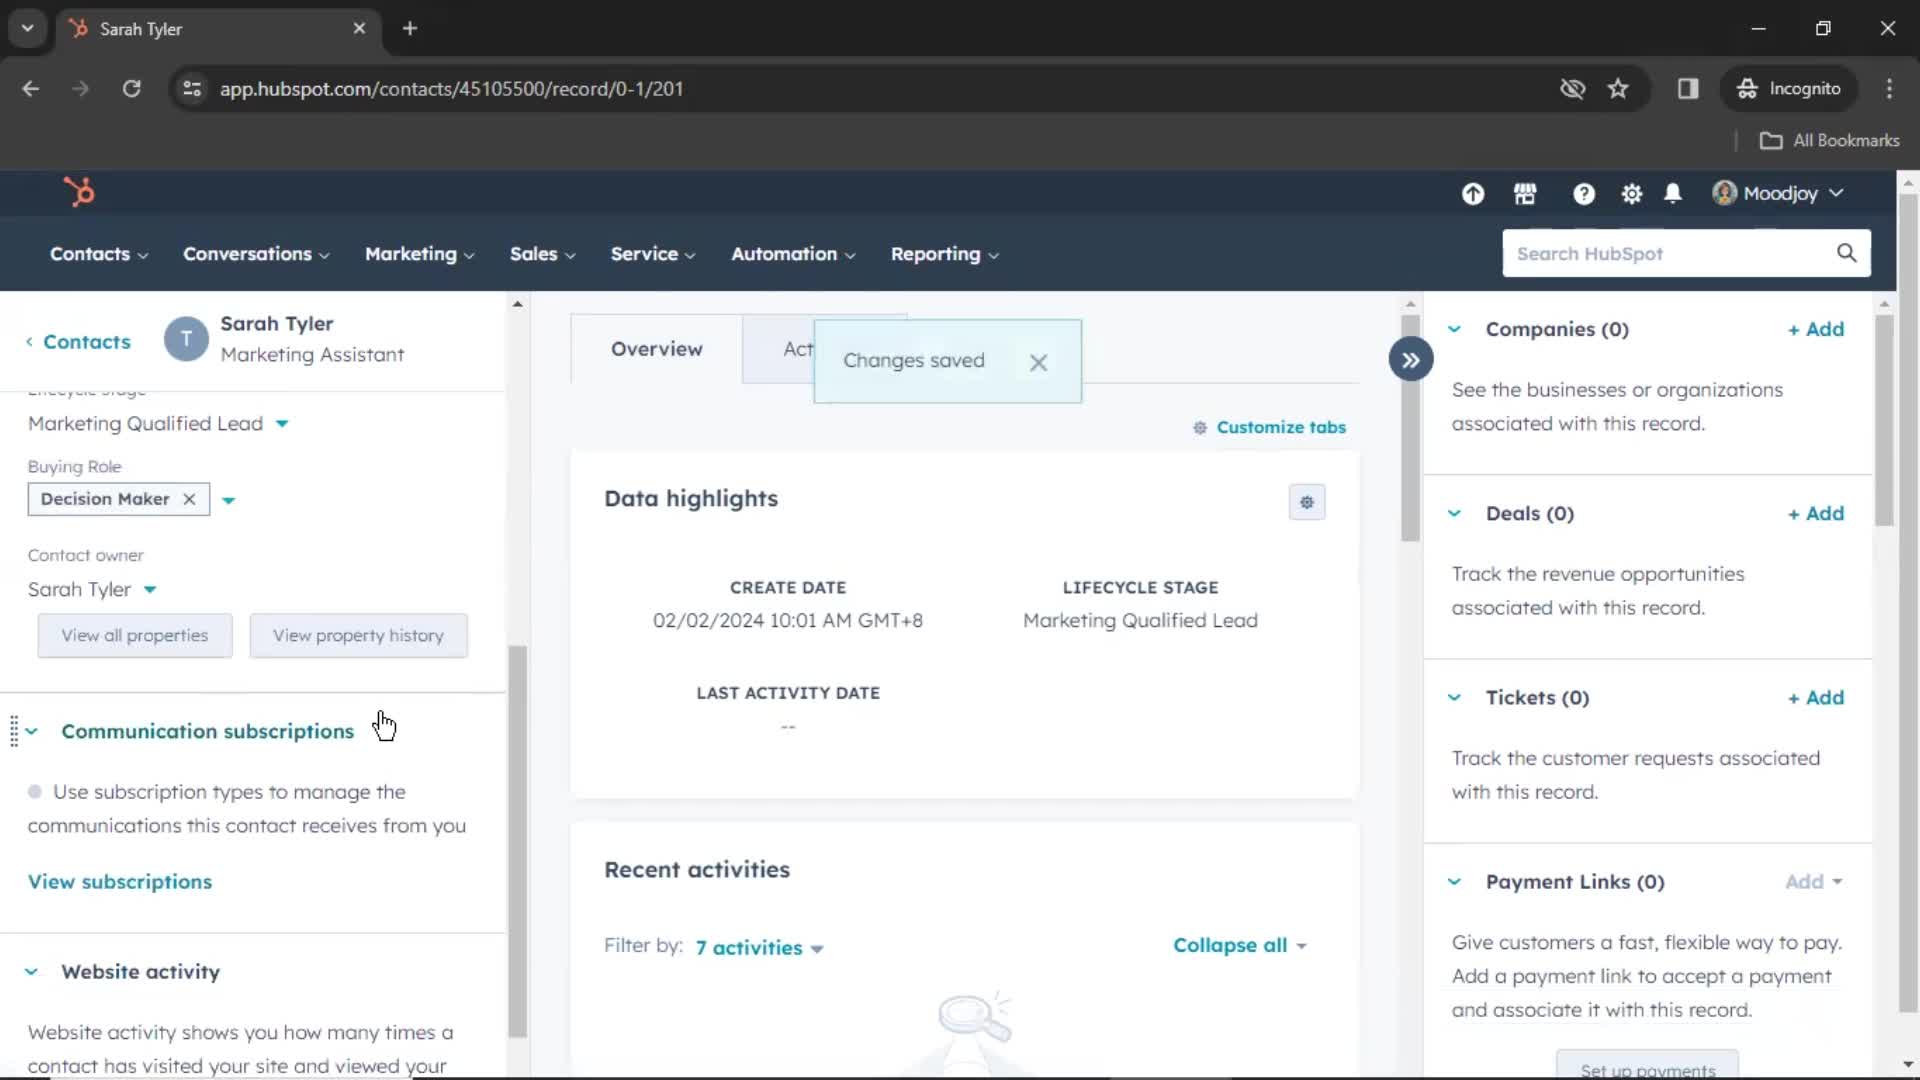Click the search icon in top navigation
1920x1080 pixels.
point(1847,252)
